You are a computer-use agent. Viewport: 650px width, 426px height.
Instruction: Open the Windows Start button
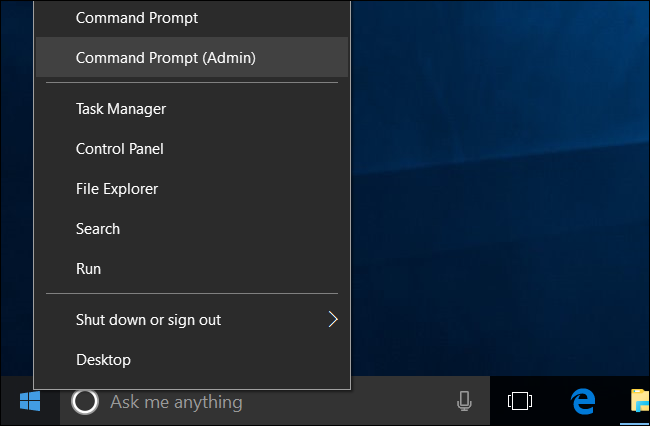tap(29, 402)
